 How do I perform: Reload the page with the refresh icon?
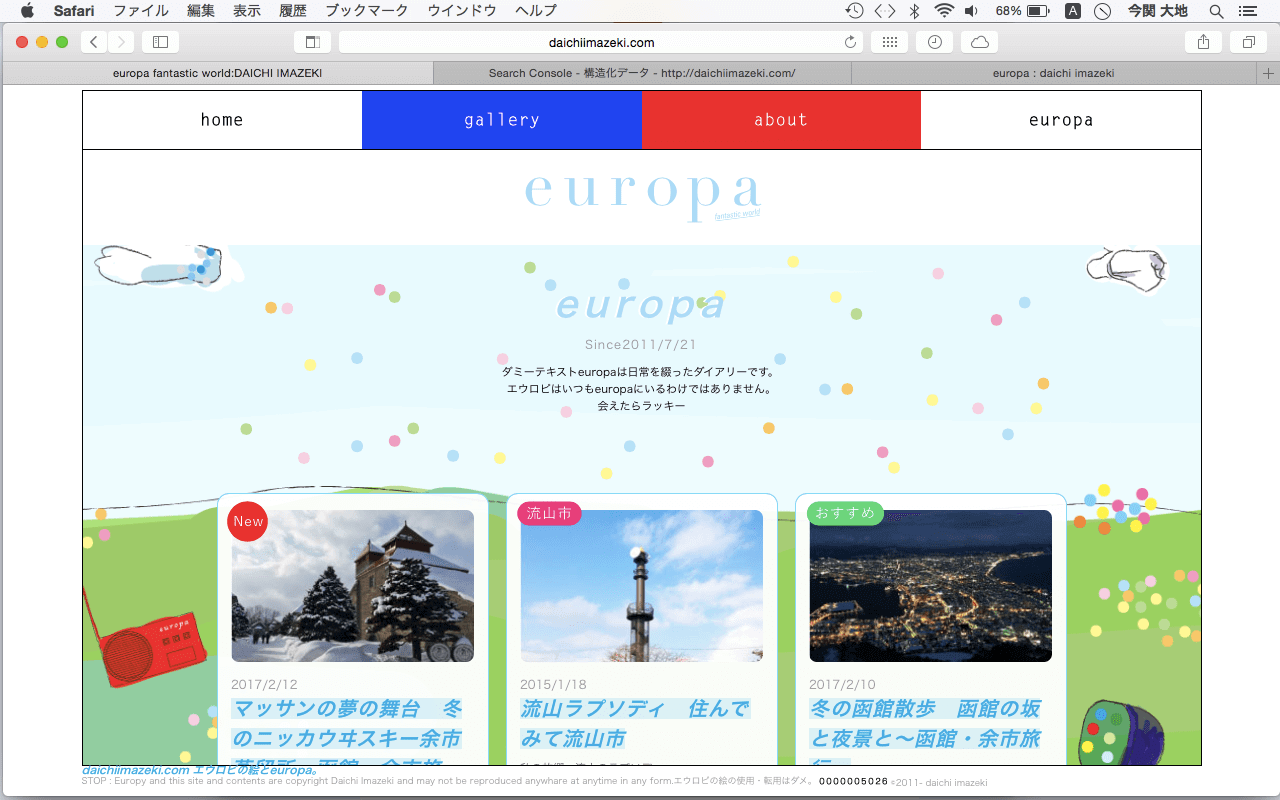851,42
